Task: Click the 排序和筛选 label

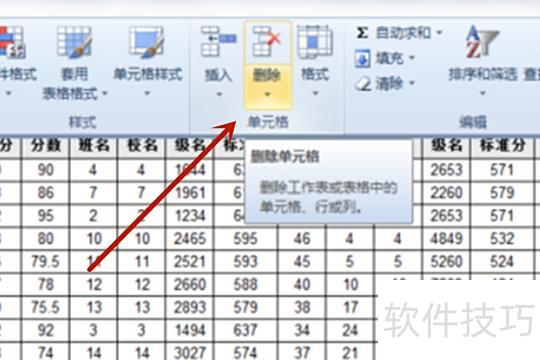Action: [483, 74]
